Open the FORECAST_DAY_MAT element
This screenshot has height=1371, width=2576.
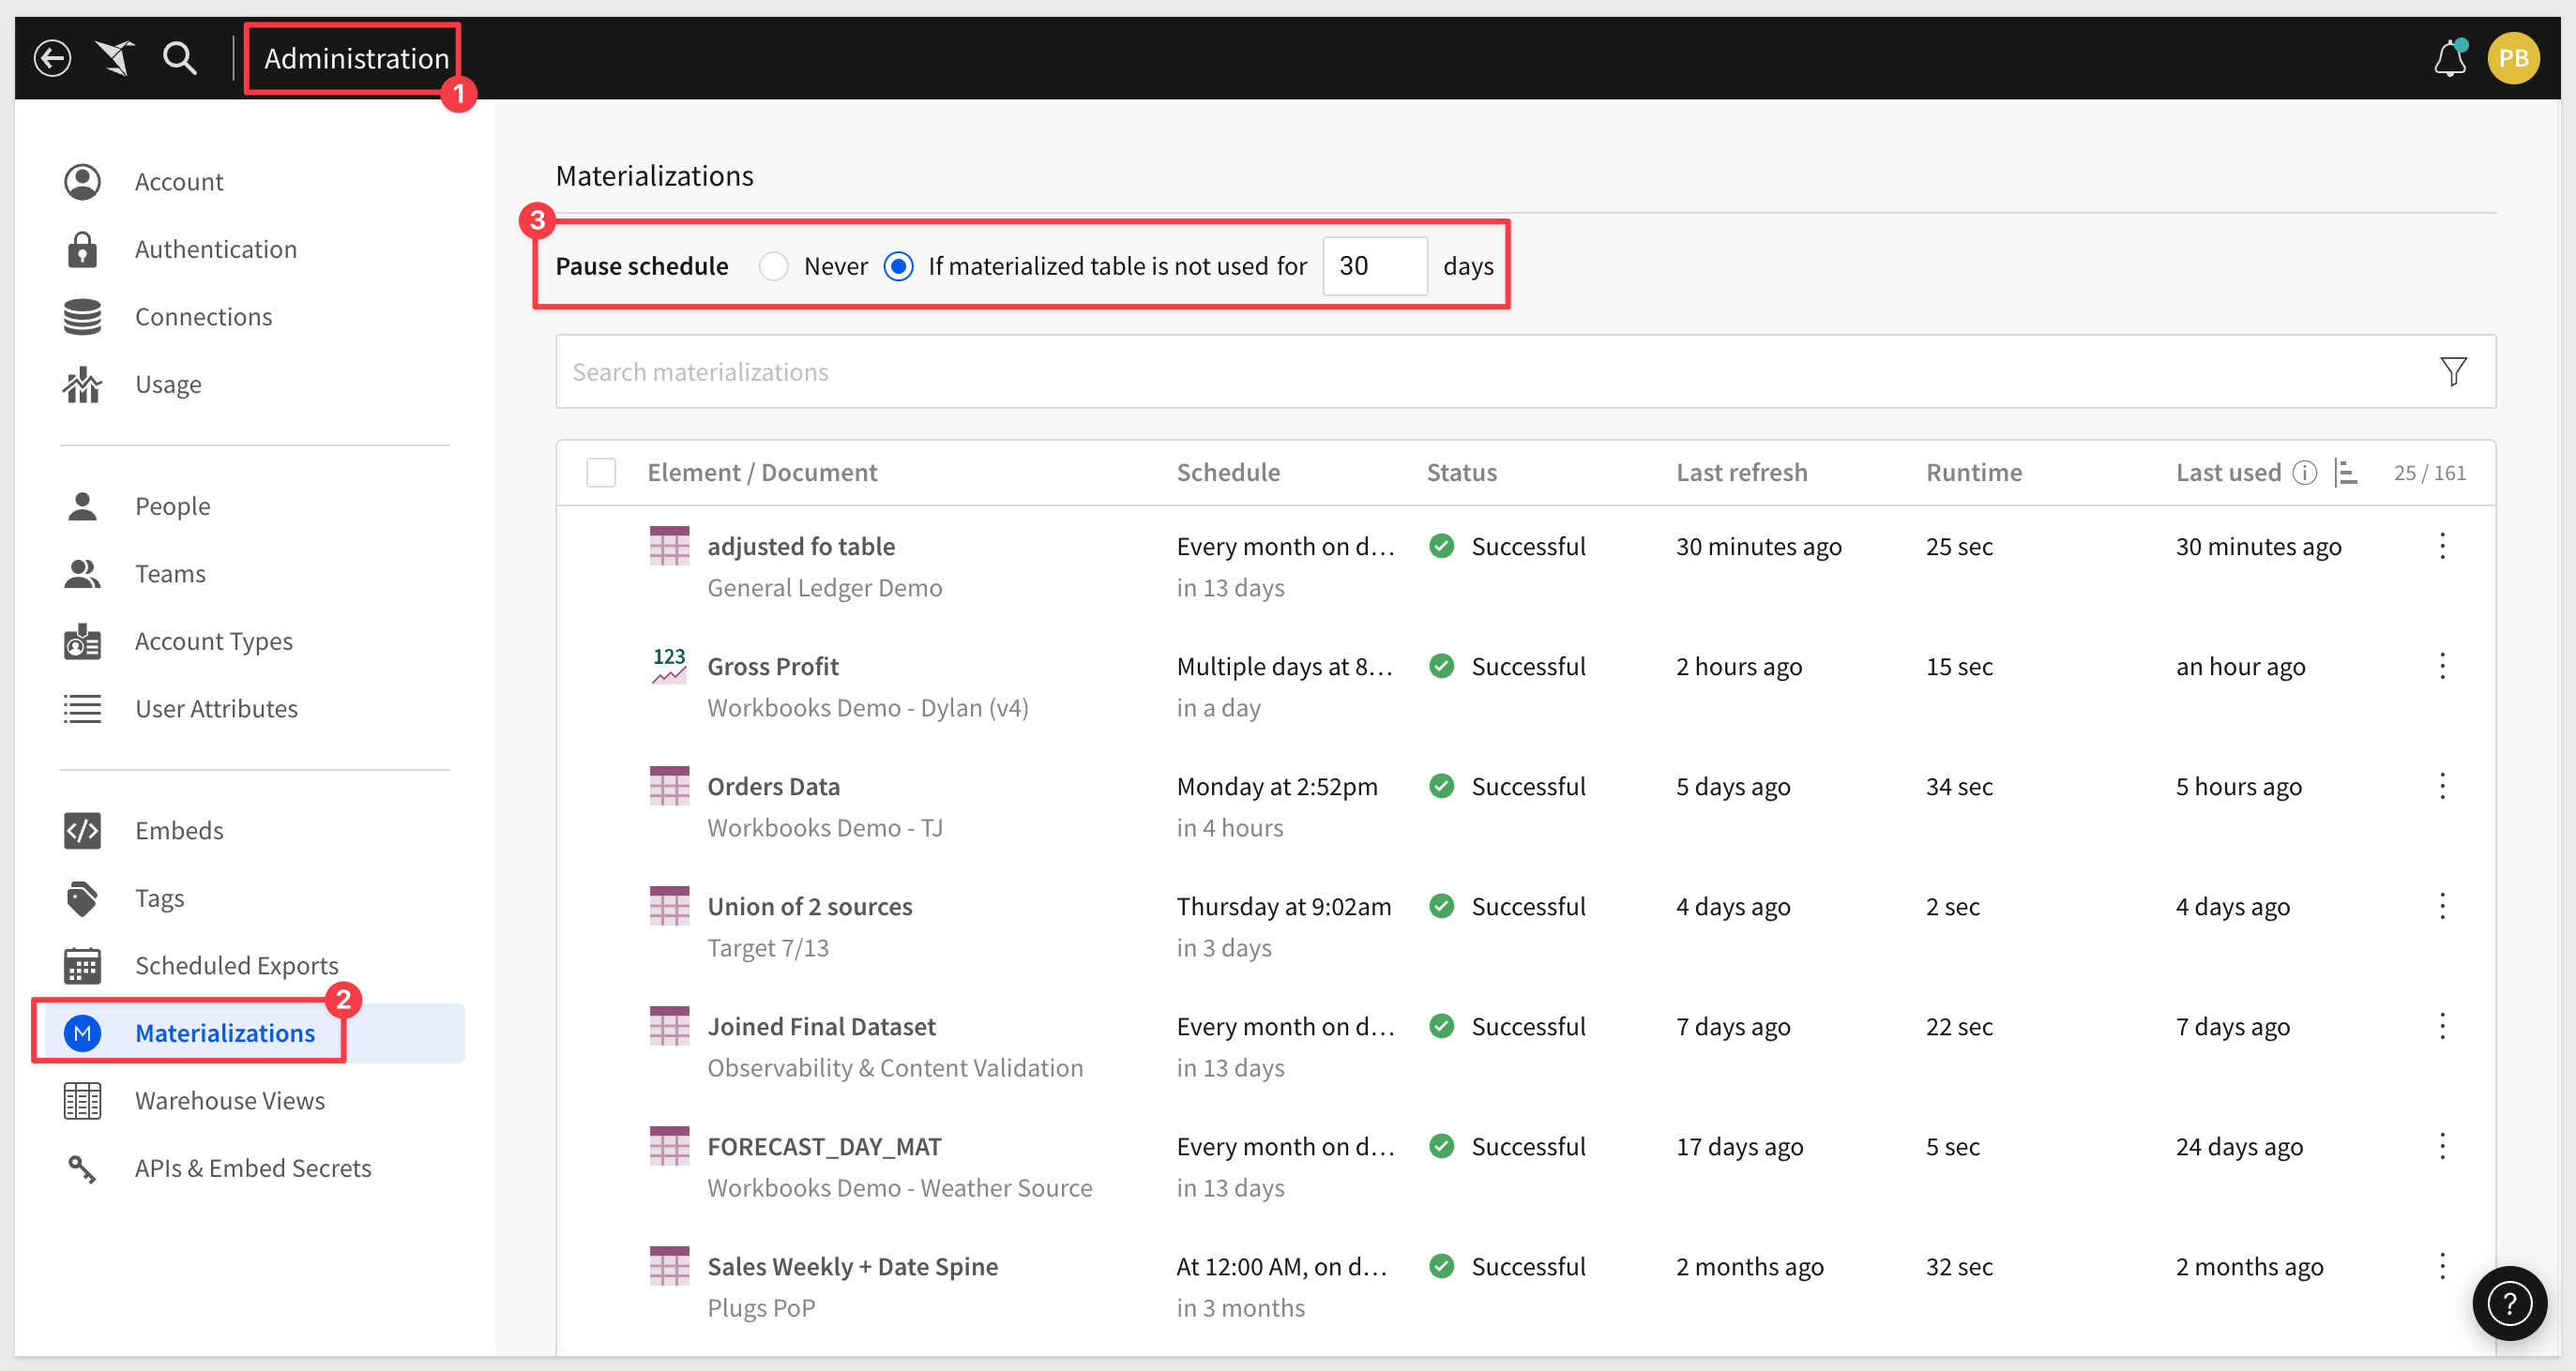tap(824, 1146)
